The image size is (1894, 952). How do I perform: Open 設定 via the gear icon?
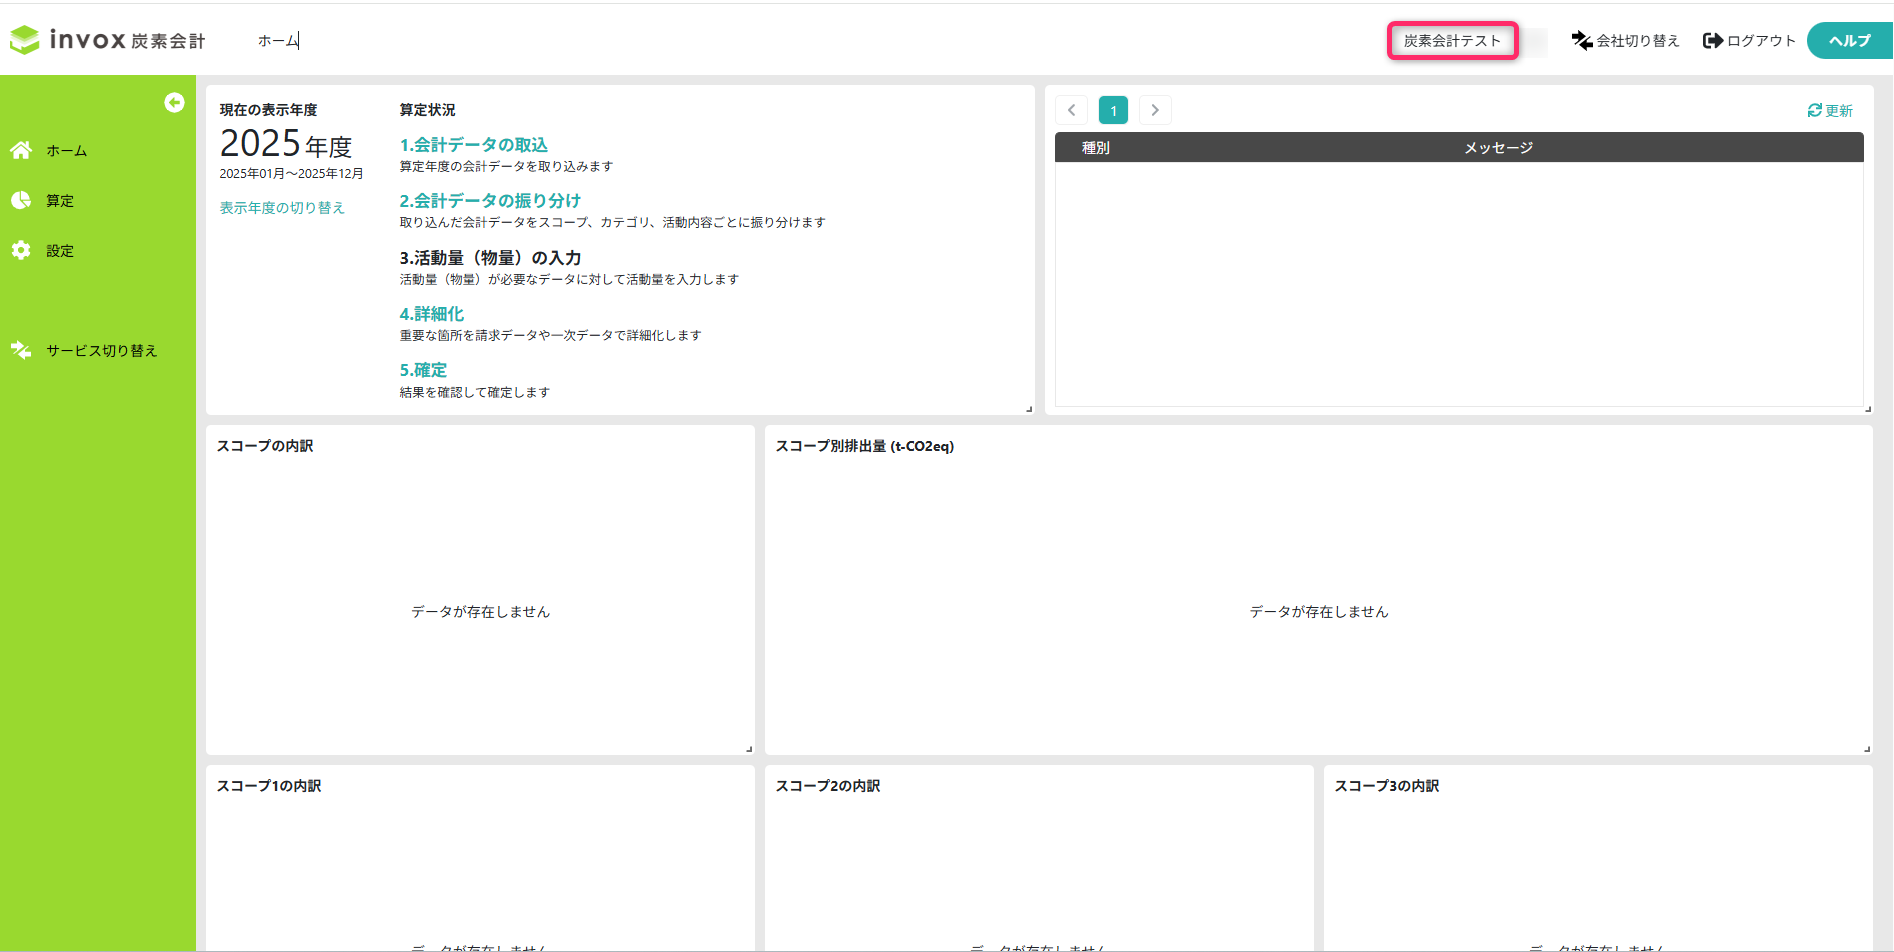tap(21, 250)
